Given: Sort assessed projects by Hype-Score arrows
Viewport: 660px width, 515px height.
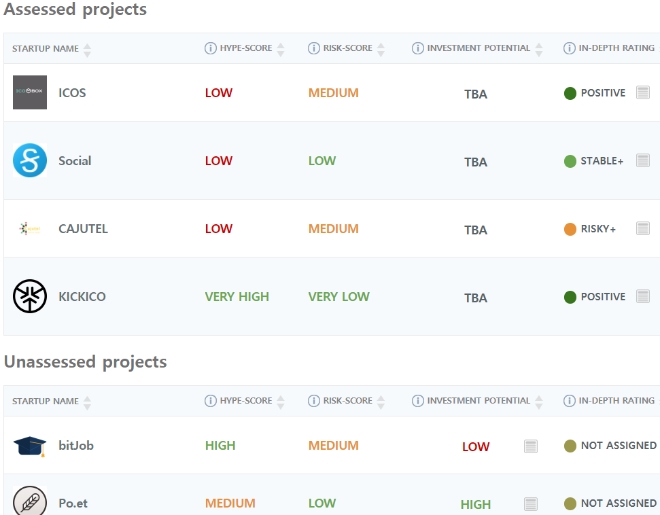Looking at the screenshot, I should pyautogui.click(x=281, y=49).
